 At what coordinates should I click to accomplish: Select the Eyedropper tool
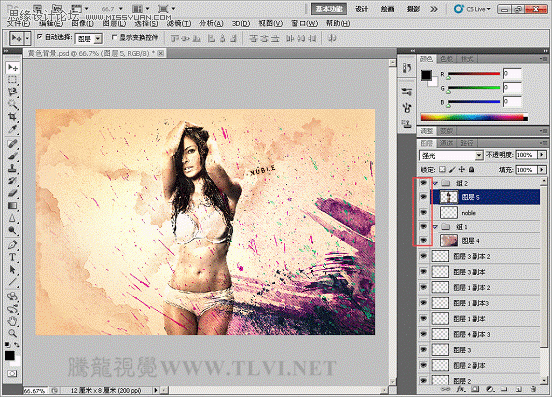click(x=13, y=129)
